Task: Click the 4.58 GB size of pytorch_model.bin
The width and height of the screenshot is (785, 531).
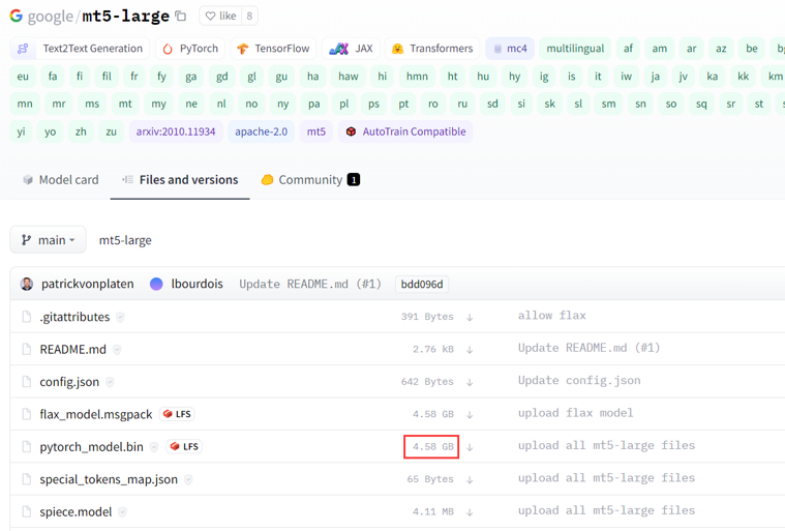Action: click(433, 446)
